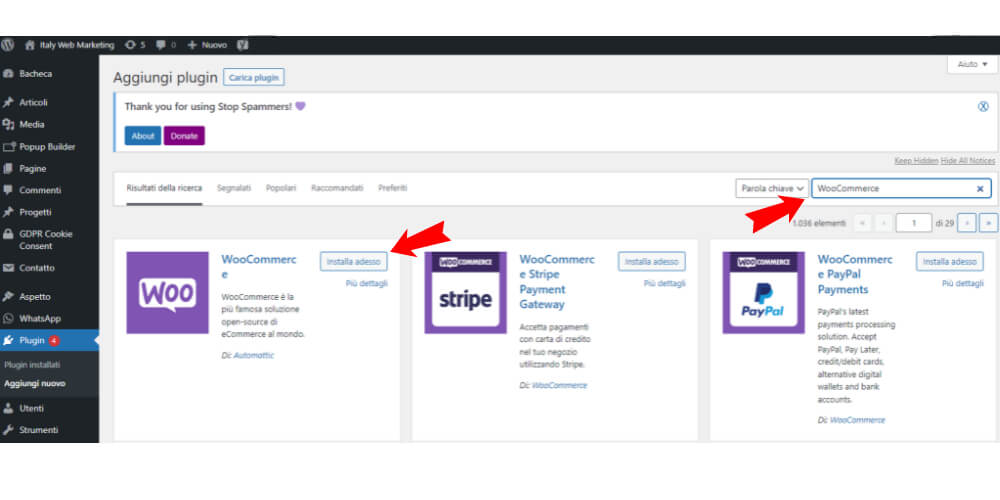Go to first results page
1000x500 pixels.
863,223
